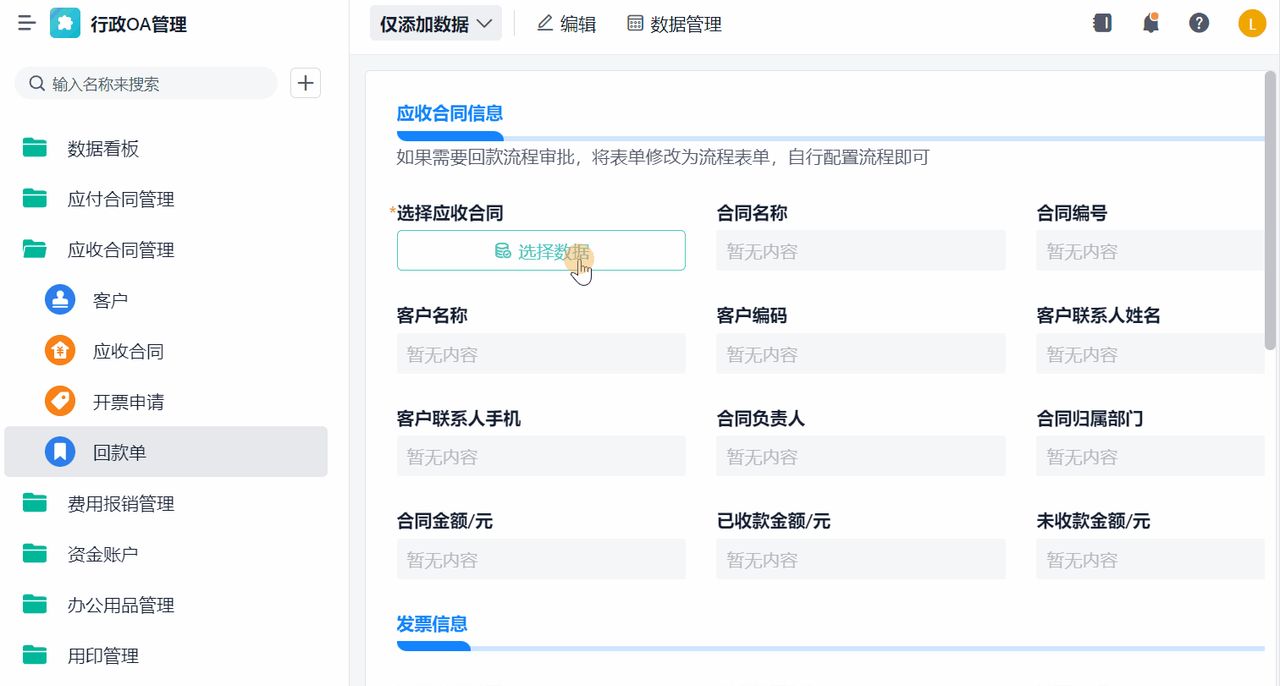Image resolution: width=1280 pixels, height=686 pixels.
Task: Select the 客户 customer icon in sidebar
Action: (59, 299)
